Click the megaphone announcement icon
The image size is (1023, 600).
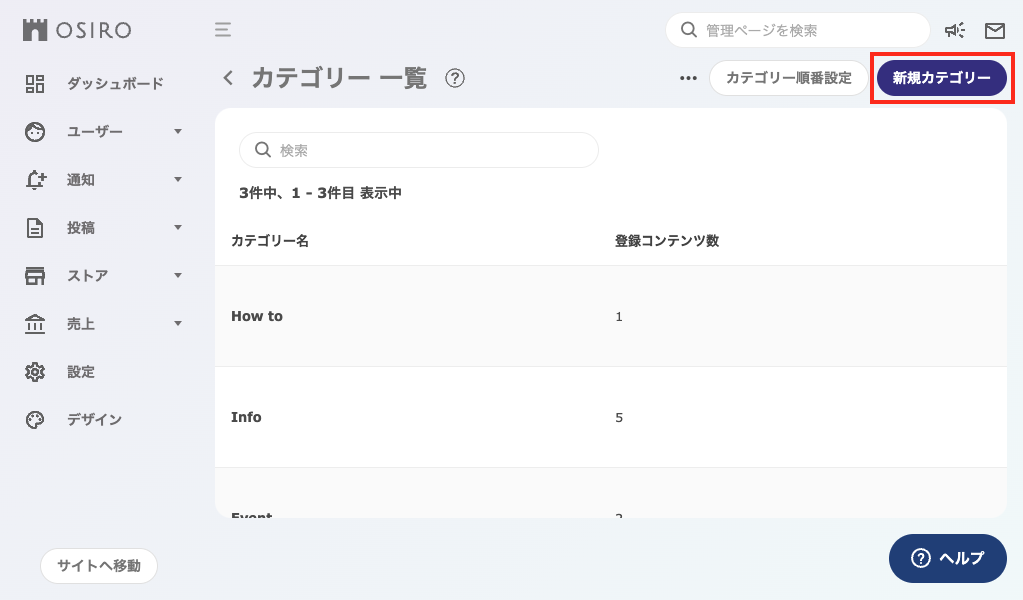954,30
